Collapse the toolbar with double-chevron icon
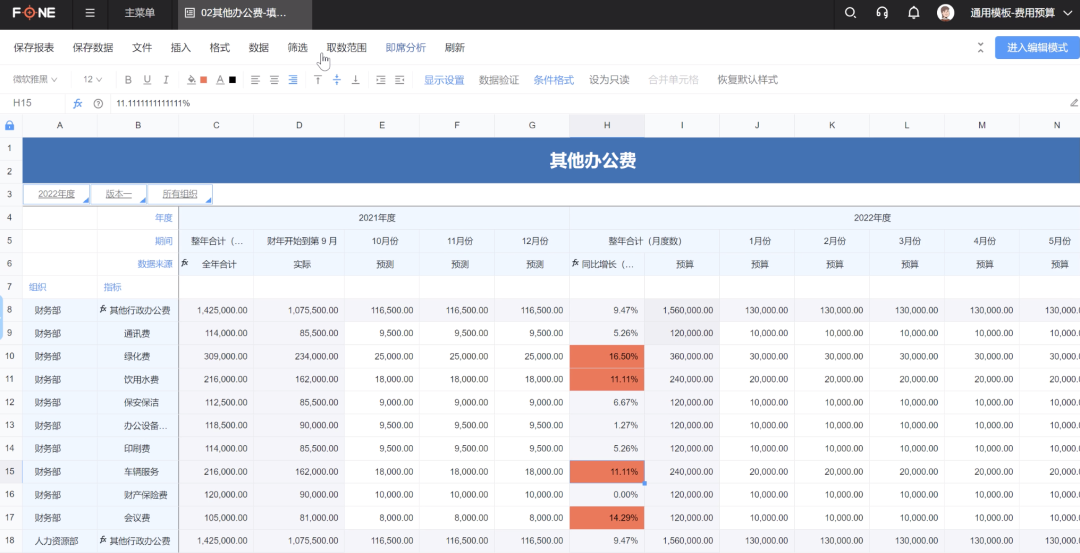Image resolution: width=1080 pixels, height=553 pixels. [981, 48]
